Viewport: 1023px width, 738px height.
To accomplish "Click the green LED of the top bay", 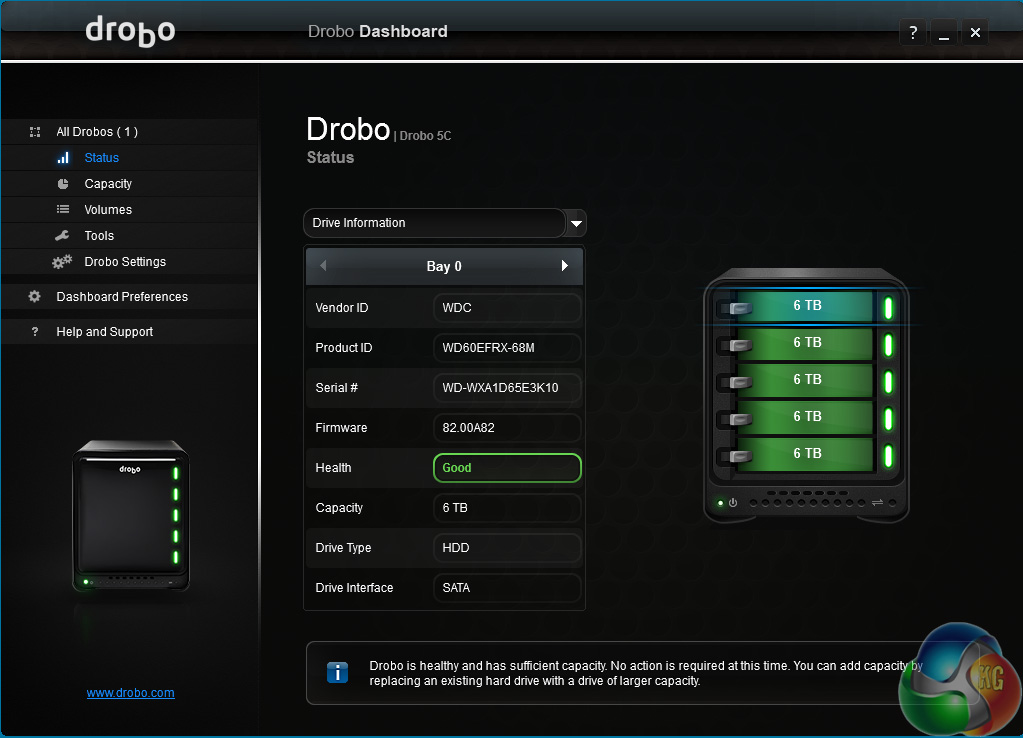I will tap(888, 308).
